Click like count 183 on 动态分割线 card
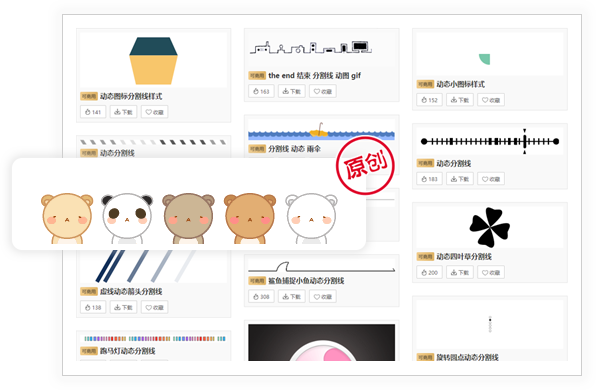 pyautogui.click(x=430, y=179)
